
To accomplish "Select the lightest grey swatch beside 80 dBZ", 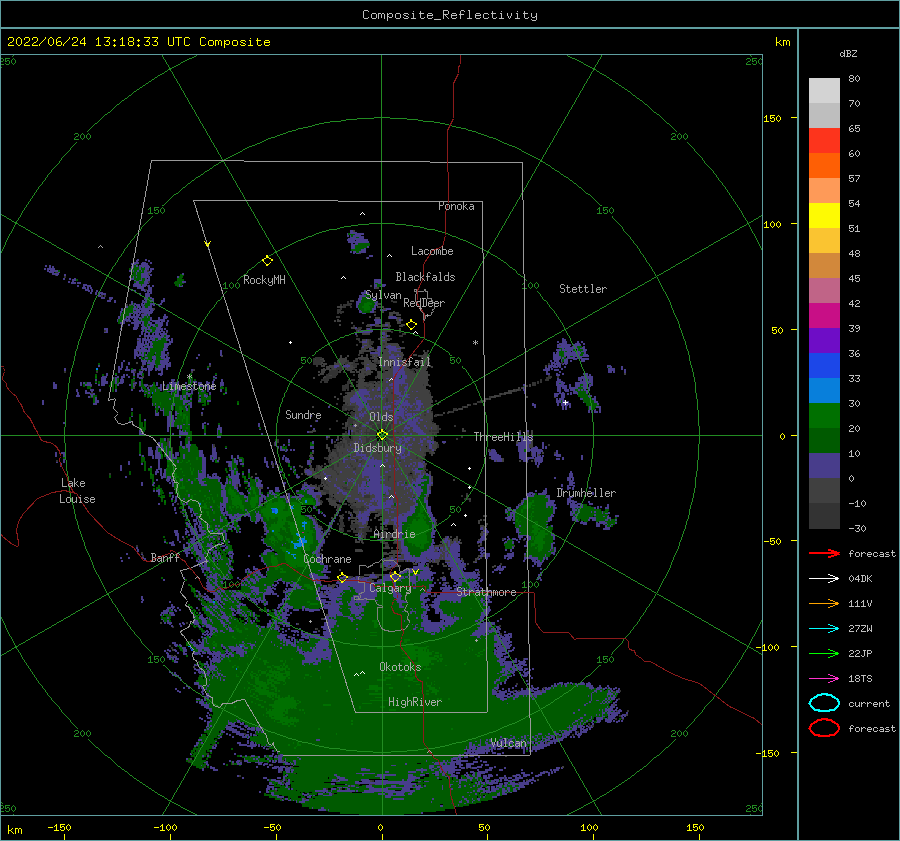I will pyautogui.click(x=824, y=90).
